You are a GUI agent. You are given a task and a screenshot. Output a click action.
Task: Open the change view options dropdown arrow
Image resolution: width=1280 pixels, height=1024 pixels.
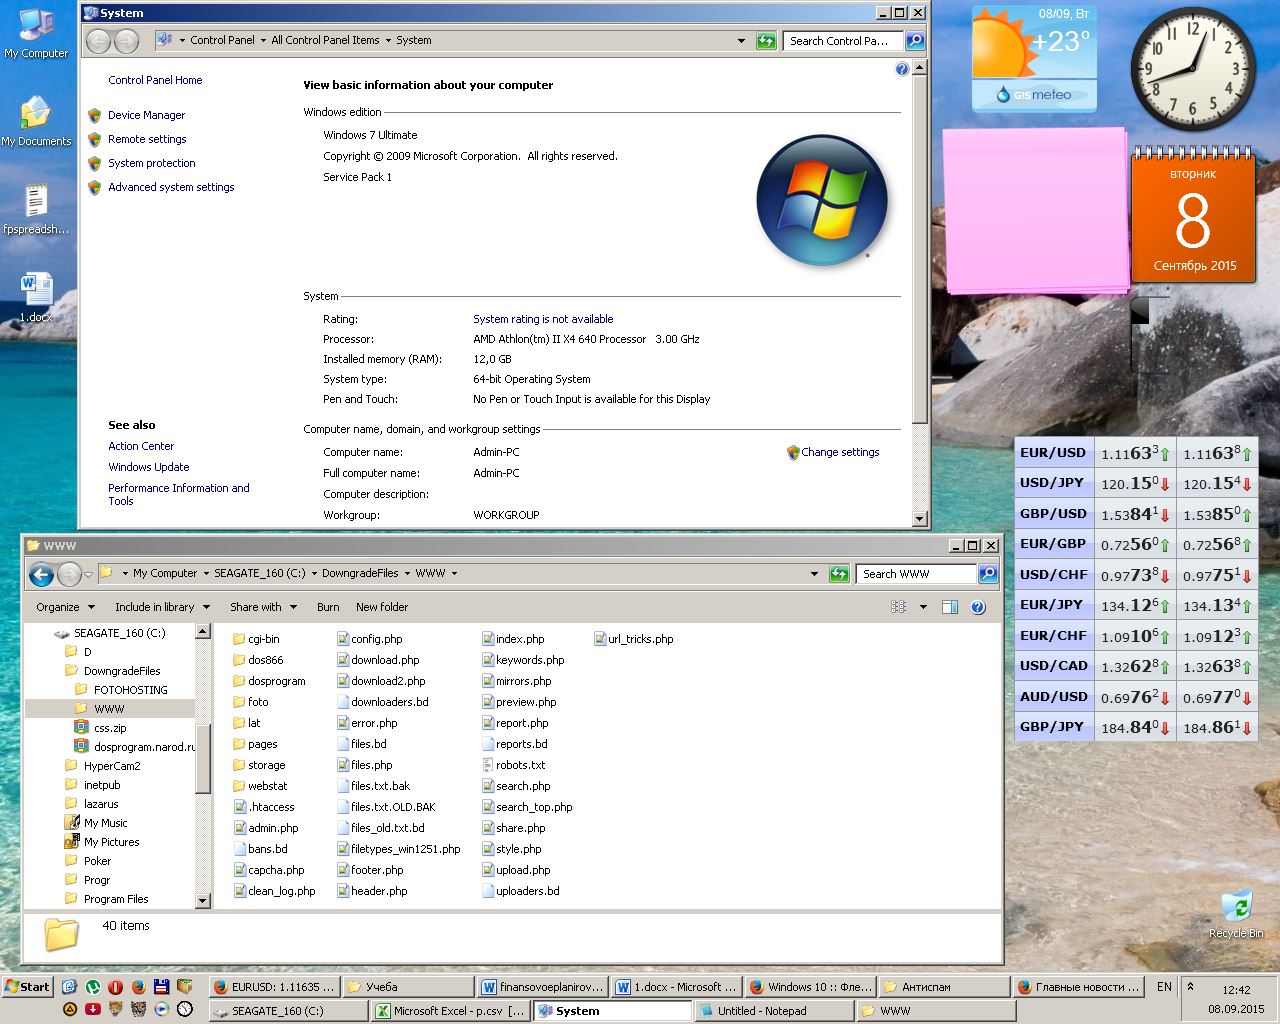coord(923,607)
